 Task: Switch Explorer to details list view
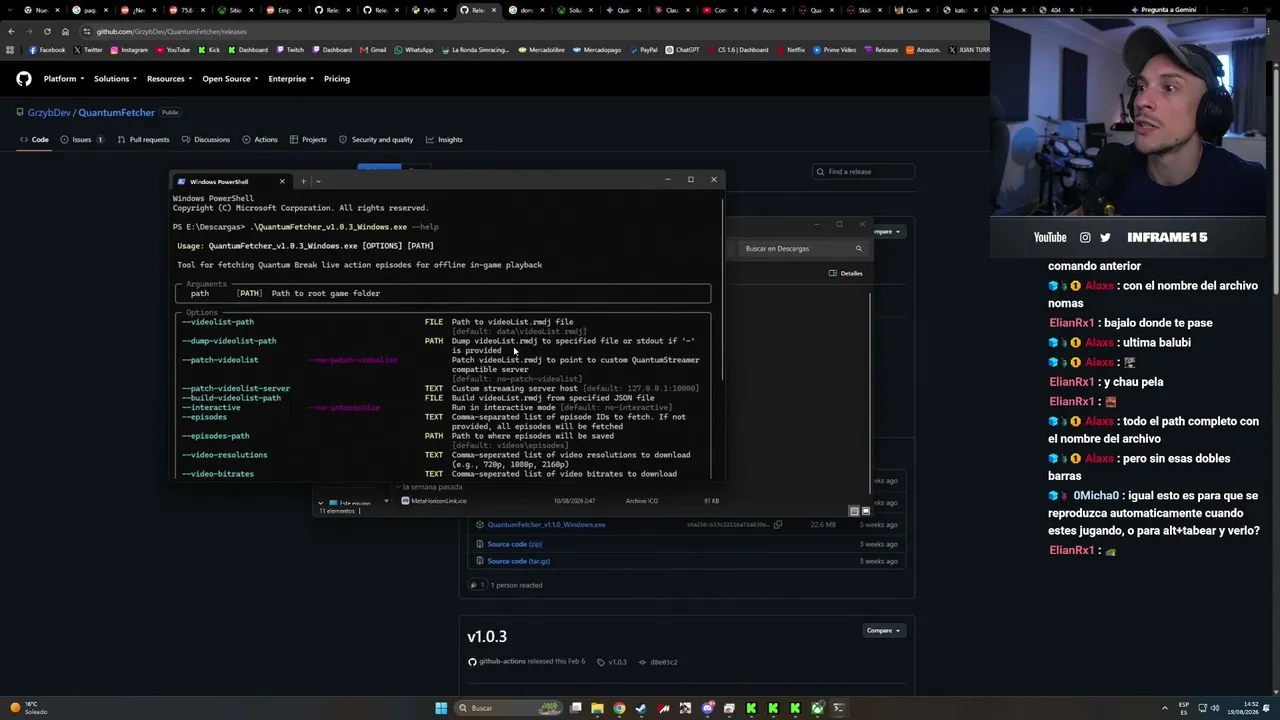click(854, 511)
